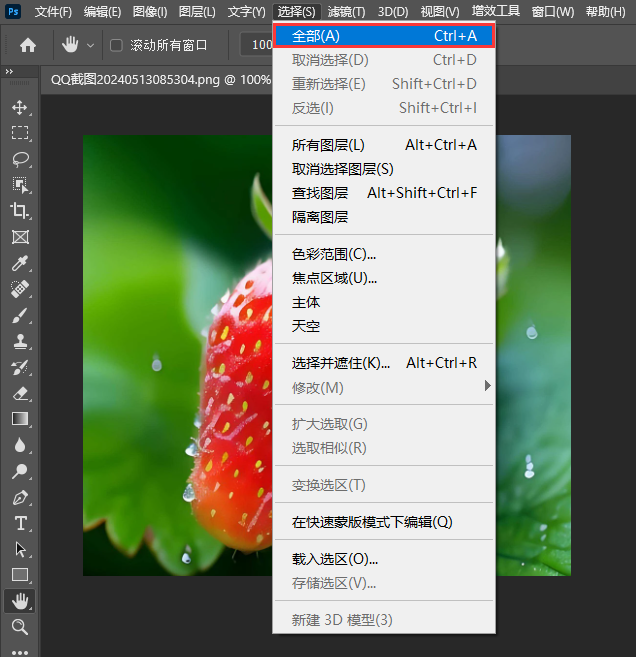Select the Spot Healing Brush tool
636x657 pixels.
[20, 289]
